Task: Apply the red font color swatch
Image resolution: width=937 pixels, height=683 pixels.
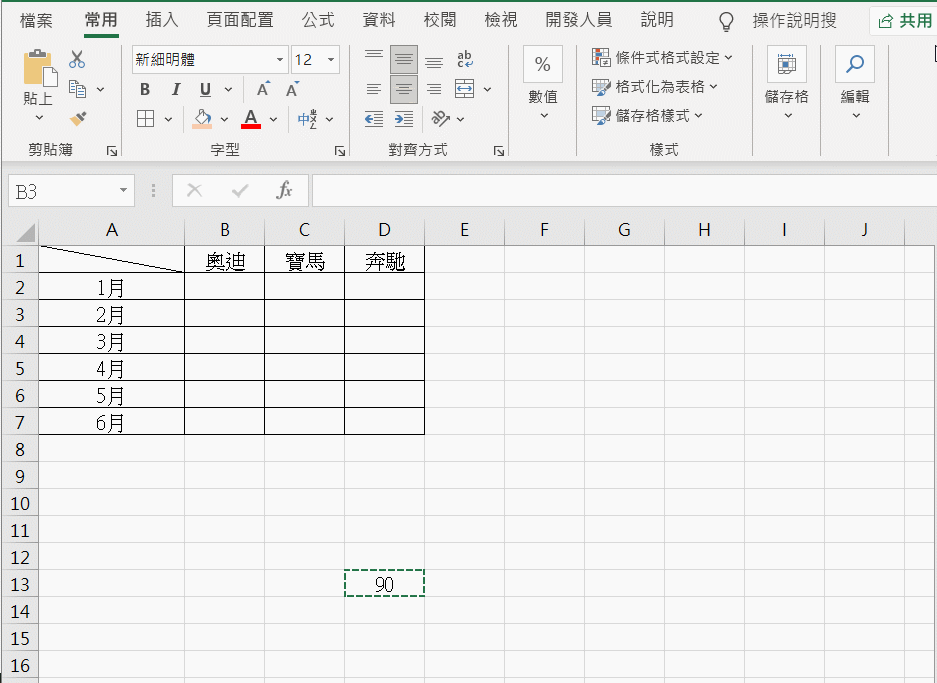Action: tap(251, 118)
